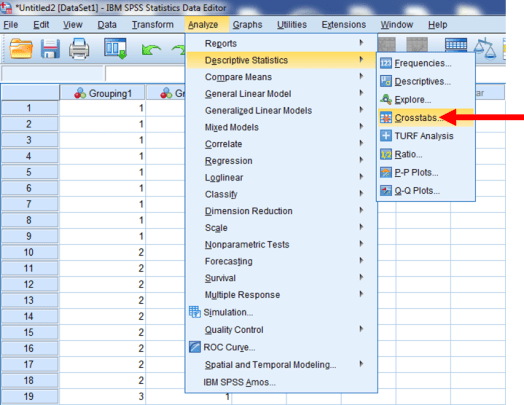Select row header number 1
Viewport: 524px width, 405px height.
[x=29, y=108]
